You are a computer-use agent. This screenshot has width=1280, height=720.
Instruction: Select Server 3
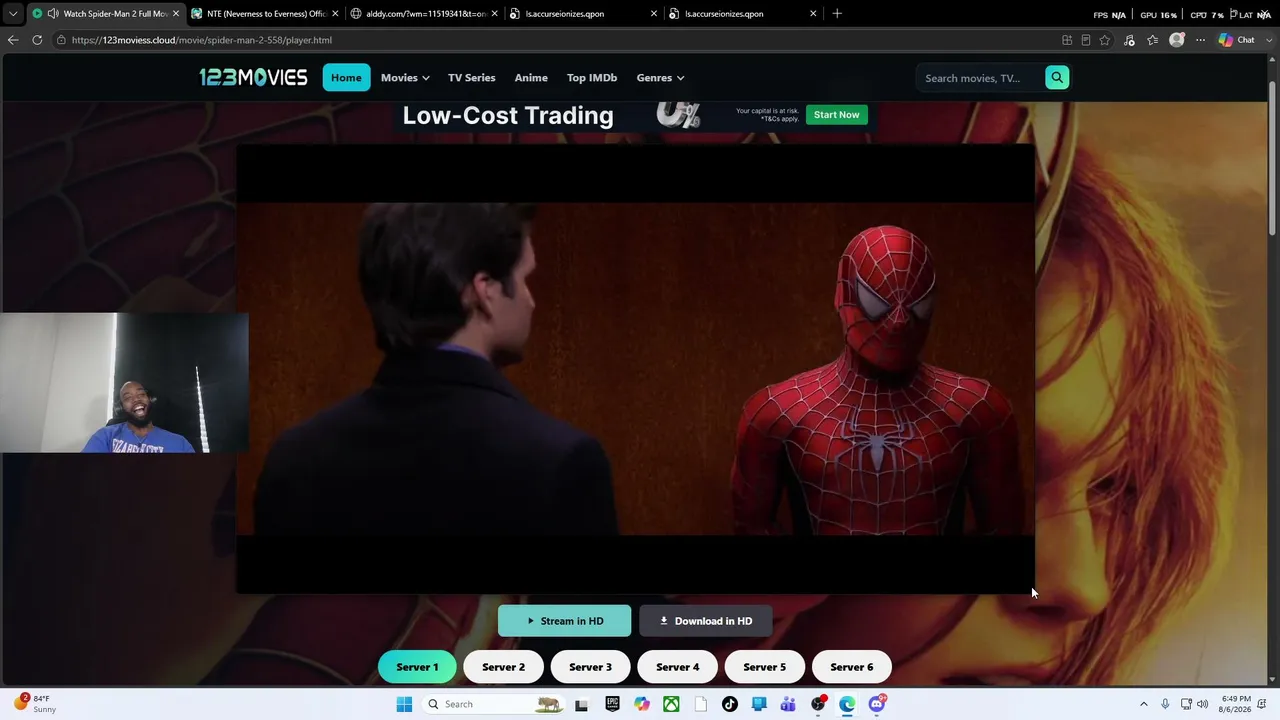click(590, 667)
